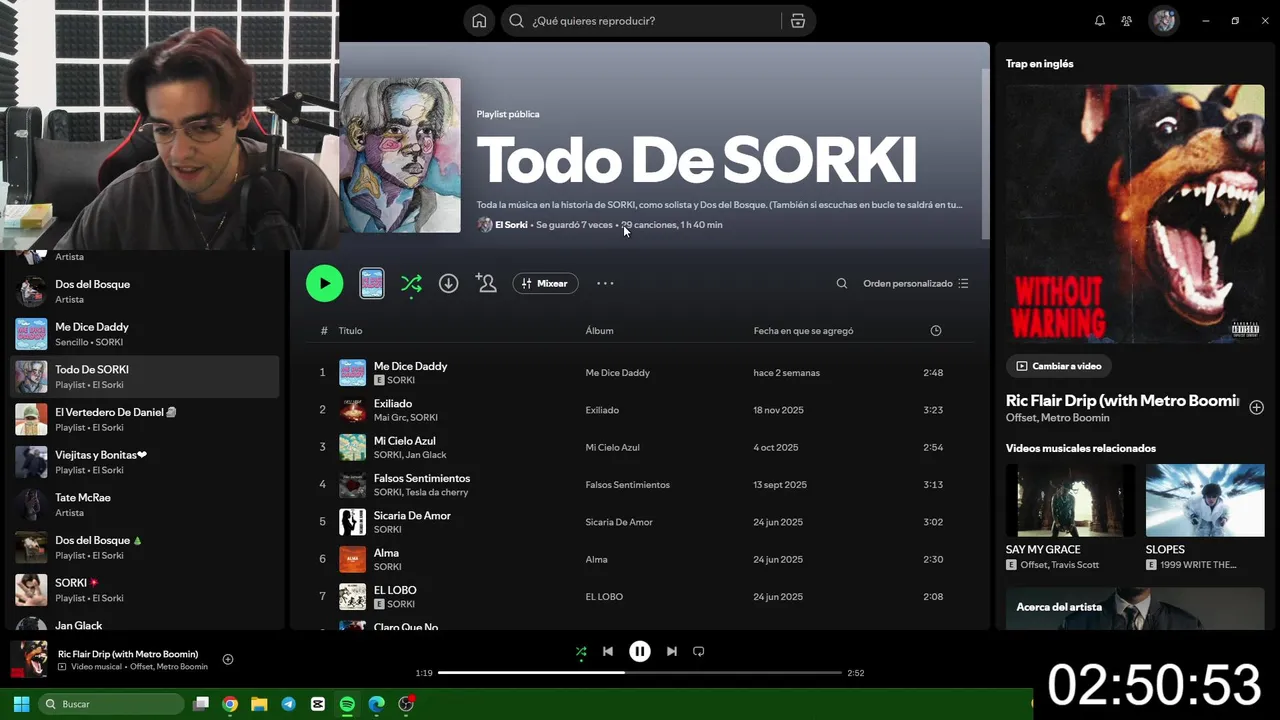Play the Todo De SORKI playlist
Image resolution: width=1280 pixels, height=720 pixels.
[x=324, y=283]
